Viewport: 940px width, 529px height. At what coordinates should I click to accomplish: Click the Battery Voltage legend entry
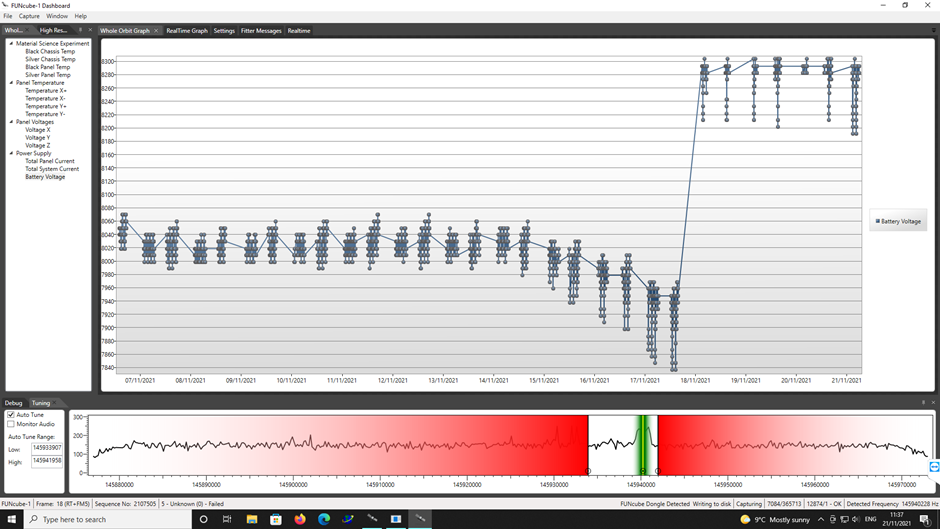(x=898, y=221)
